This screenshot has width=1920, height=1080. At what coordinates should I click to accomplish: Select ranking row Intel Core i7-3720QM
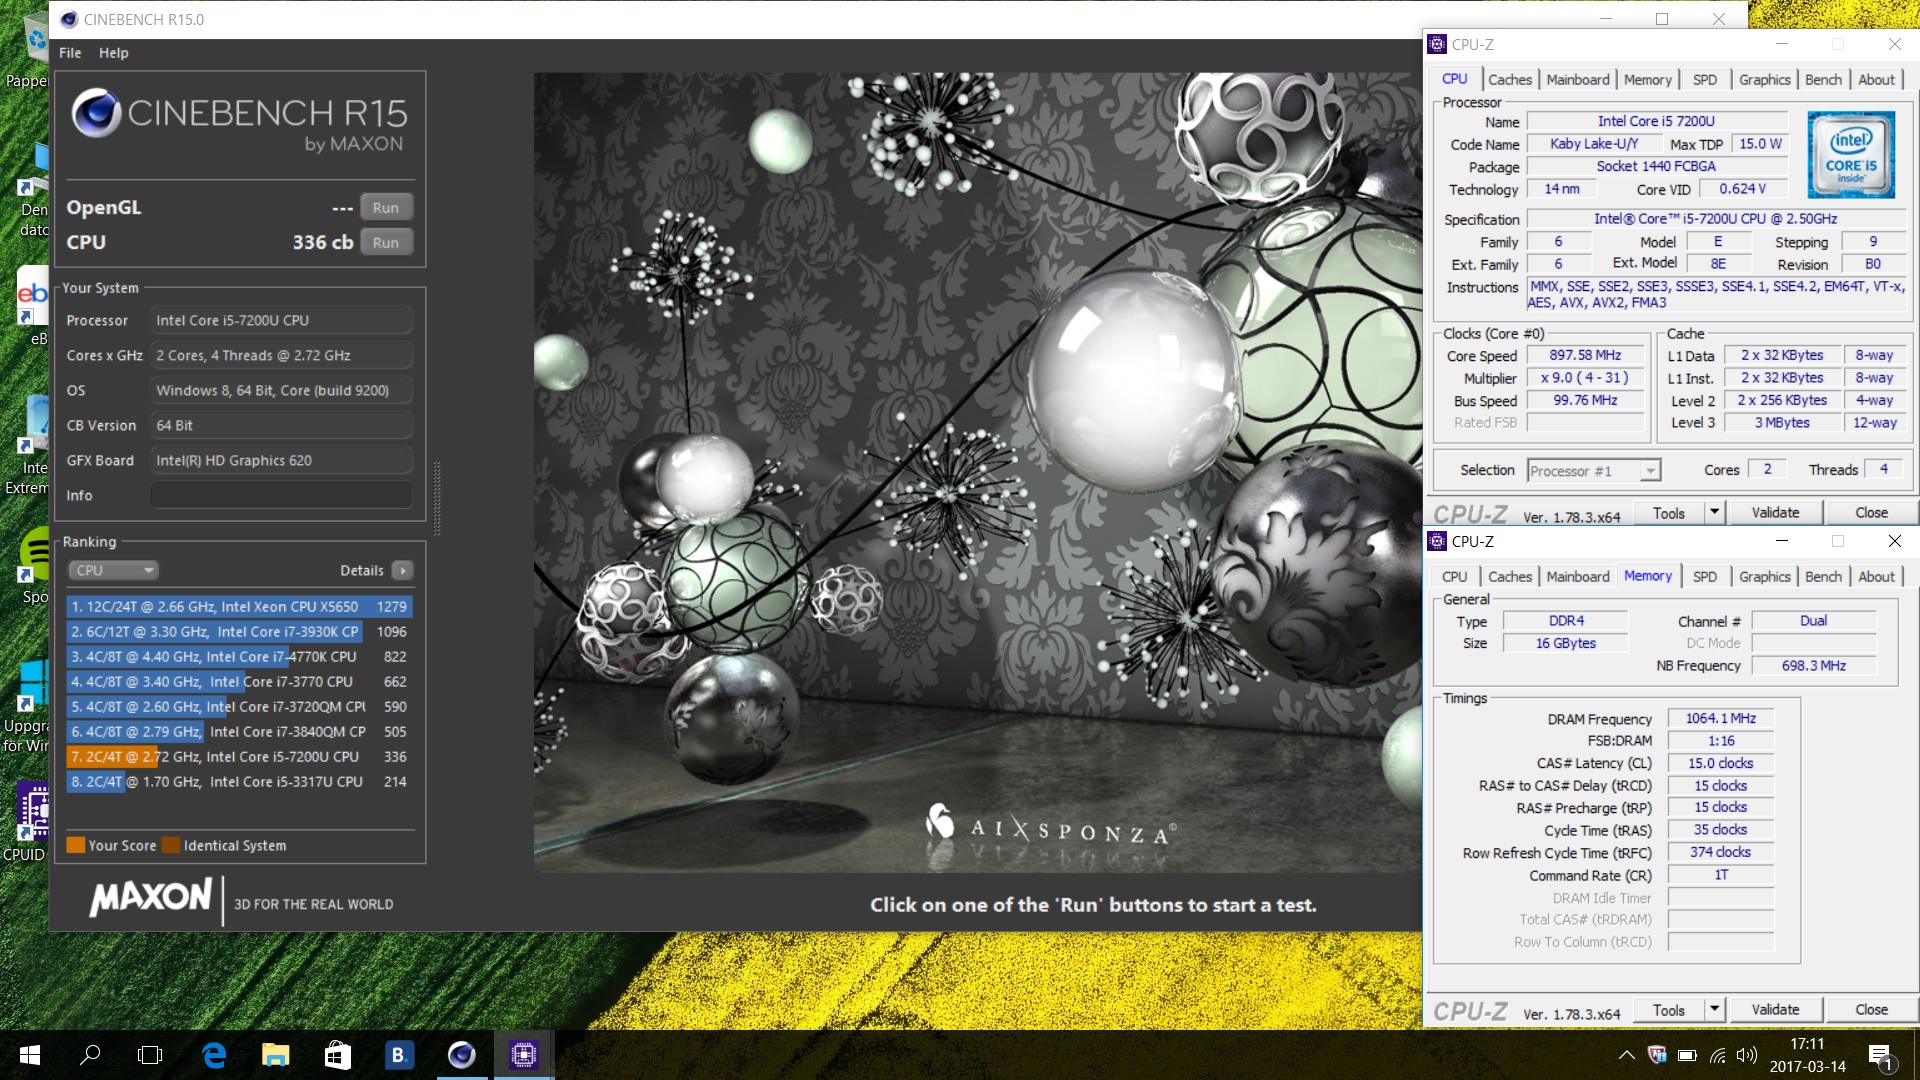coord(239,707)
